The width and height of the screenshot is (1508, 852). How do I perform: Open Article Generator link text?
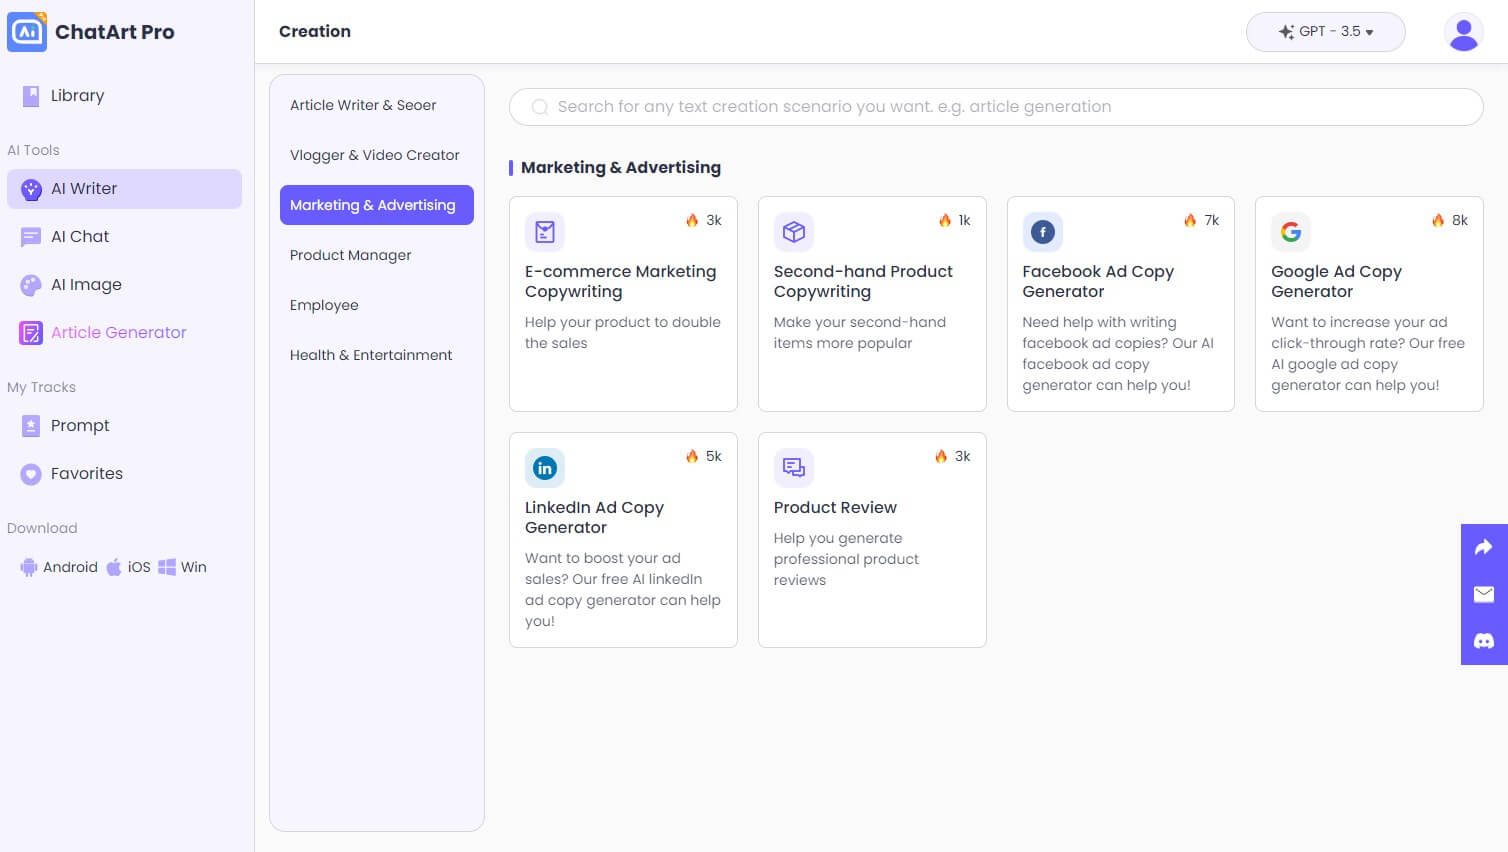119,333
